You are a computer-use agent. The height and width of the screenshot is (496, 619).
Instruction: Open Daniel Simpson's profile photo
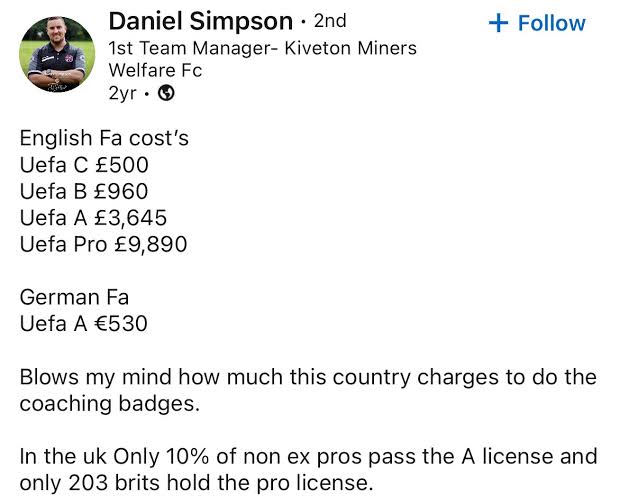57,54
